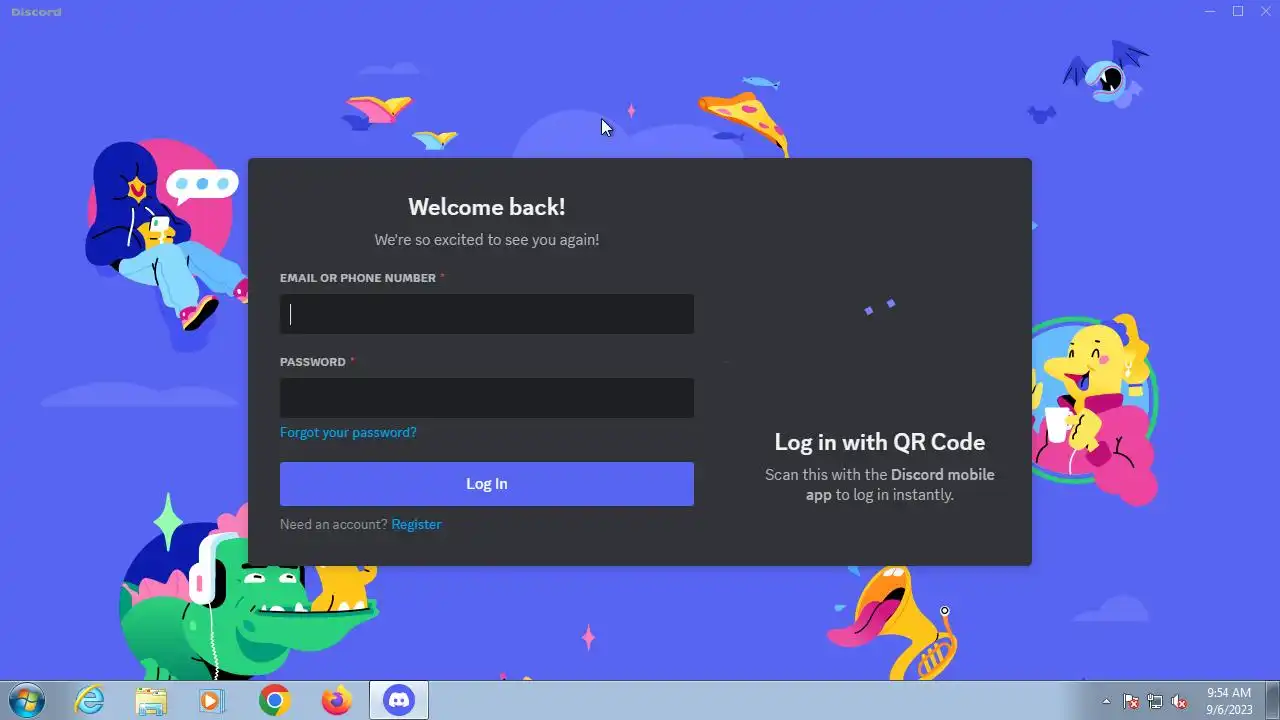1280x720 pixels.
Task: Select the Discord taskbar icon
Action: [x=399, y=701]
